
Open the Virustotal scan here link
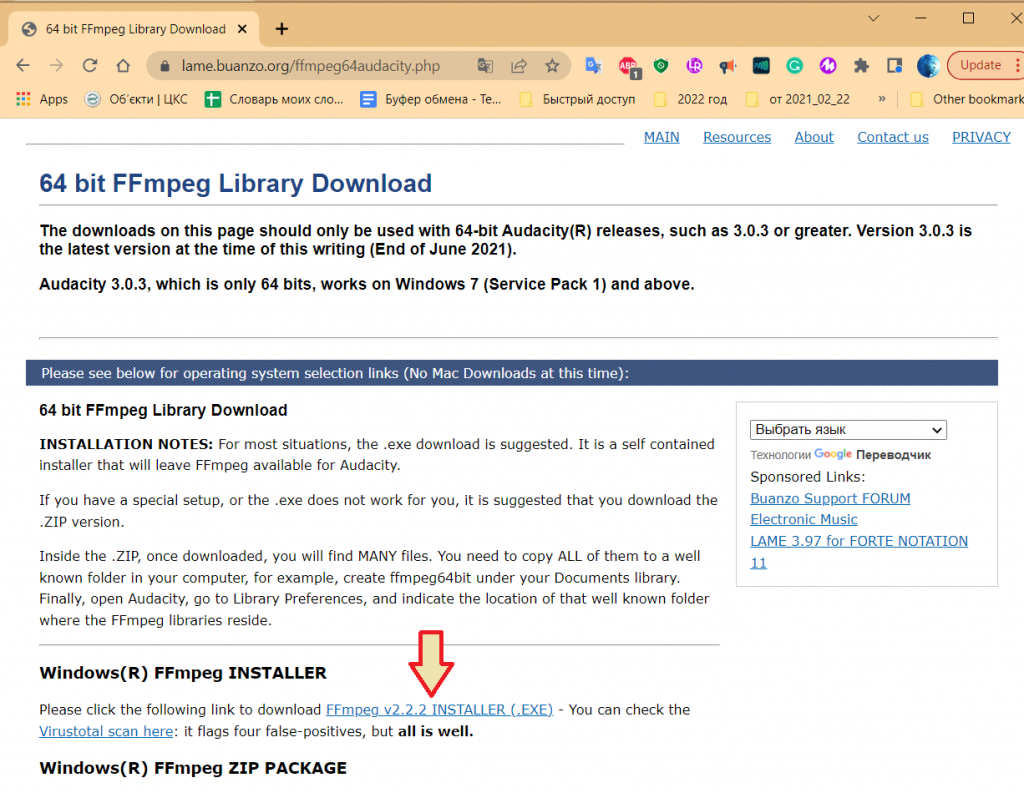coord(106,731)
